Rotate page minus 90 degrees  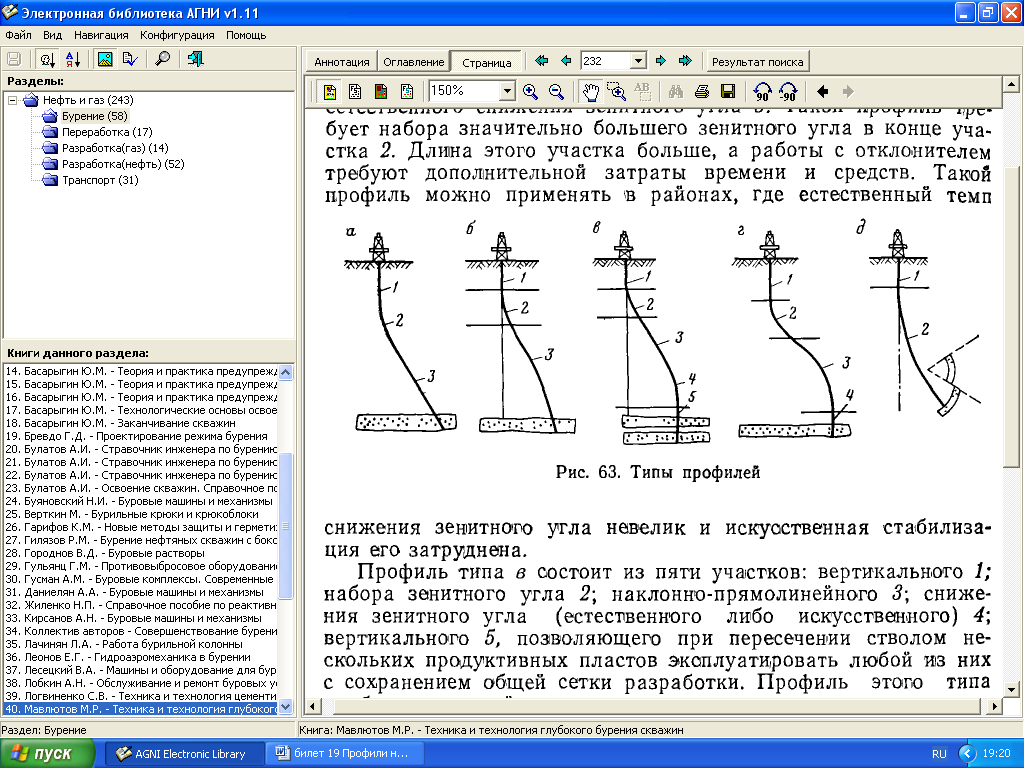click(x=788, y=91)
